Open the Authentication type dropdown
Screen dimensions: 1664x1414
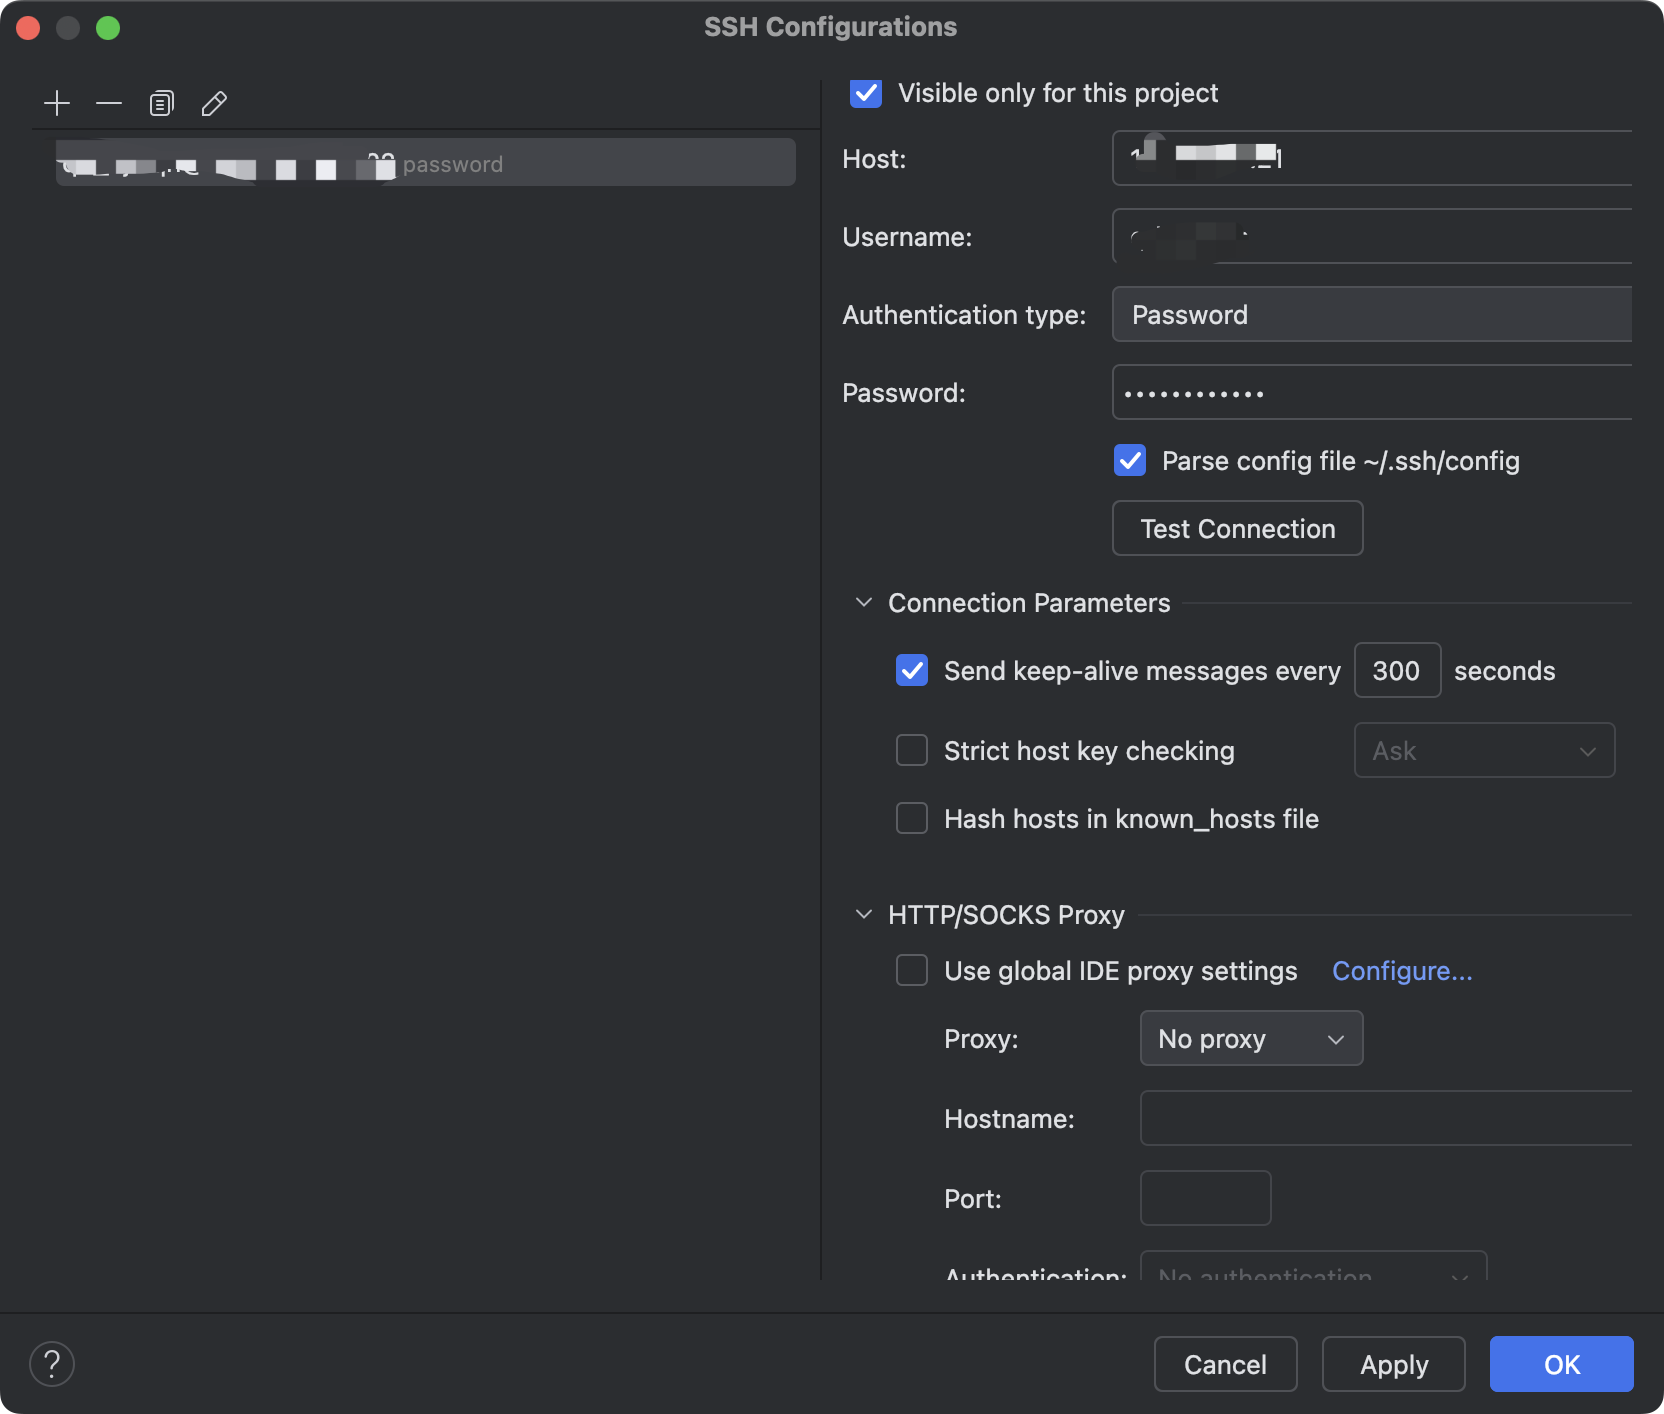point(1371,315)
